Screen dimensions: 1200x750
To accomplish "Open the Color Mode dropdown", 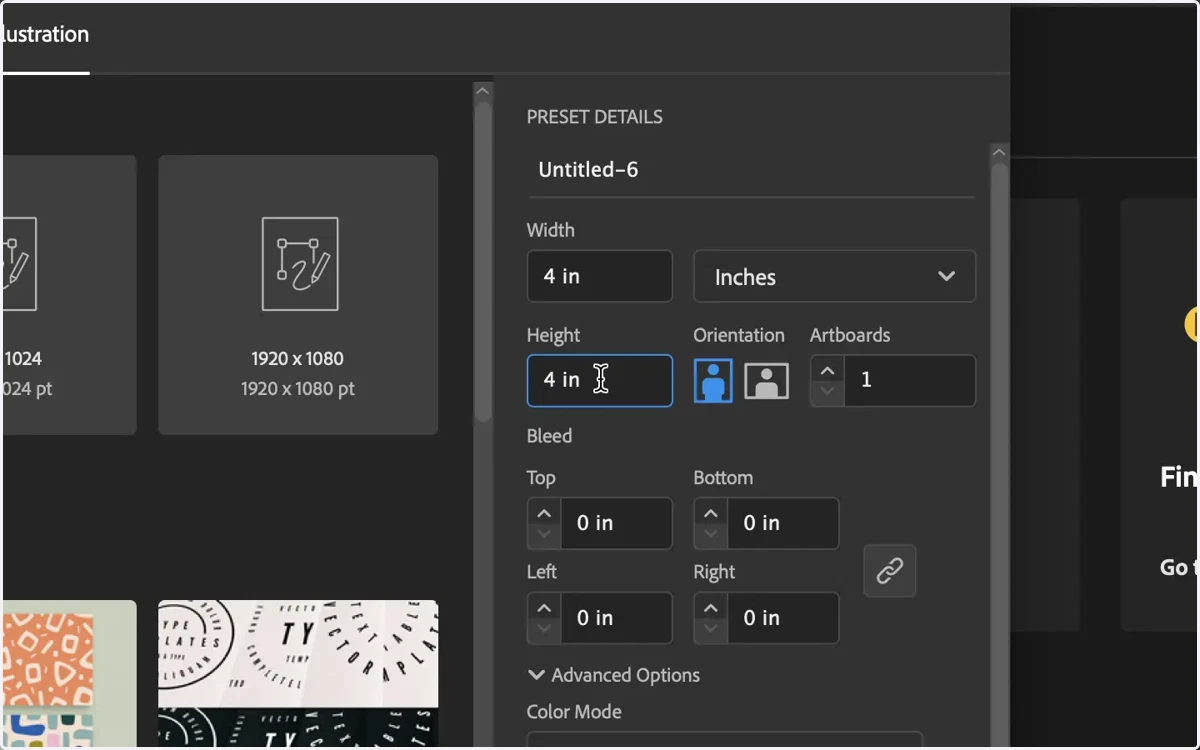I will [725, 740].
